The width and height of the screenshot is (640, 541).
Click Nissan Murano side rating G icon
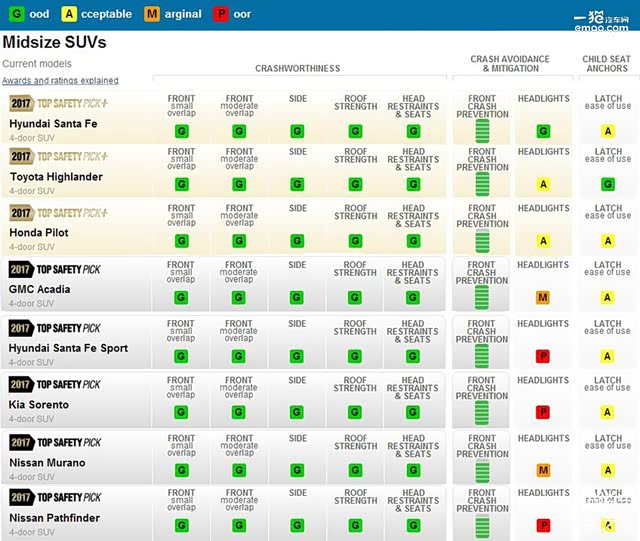pos(297,470)
